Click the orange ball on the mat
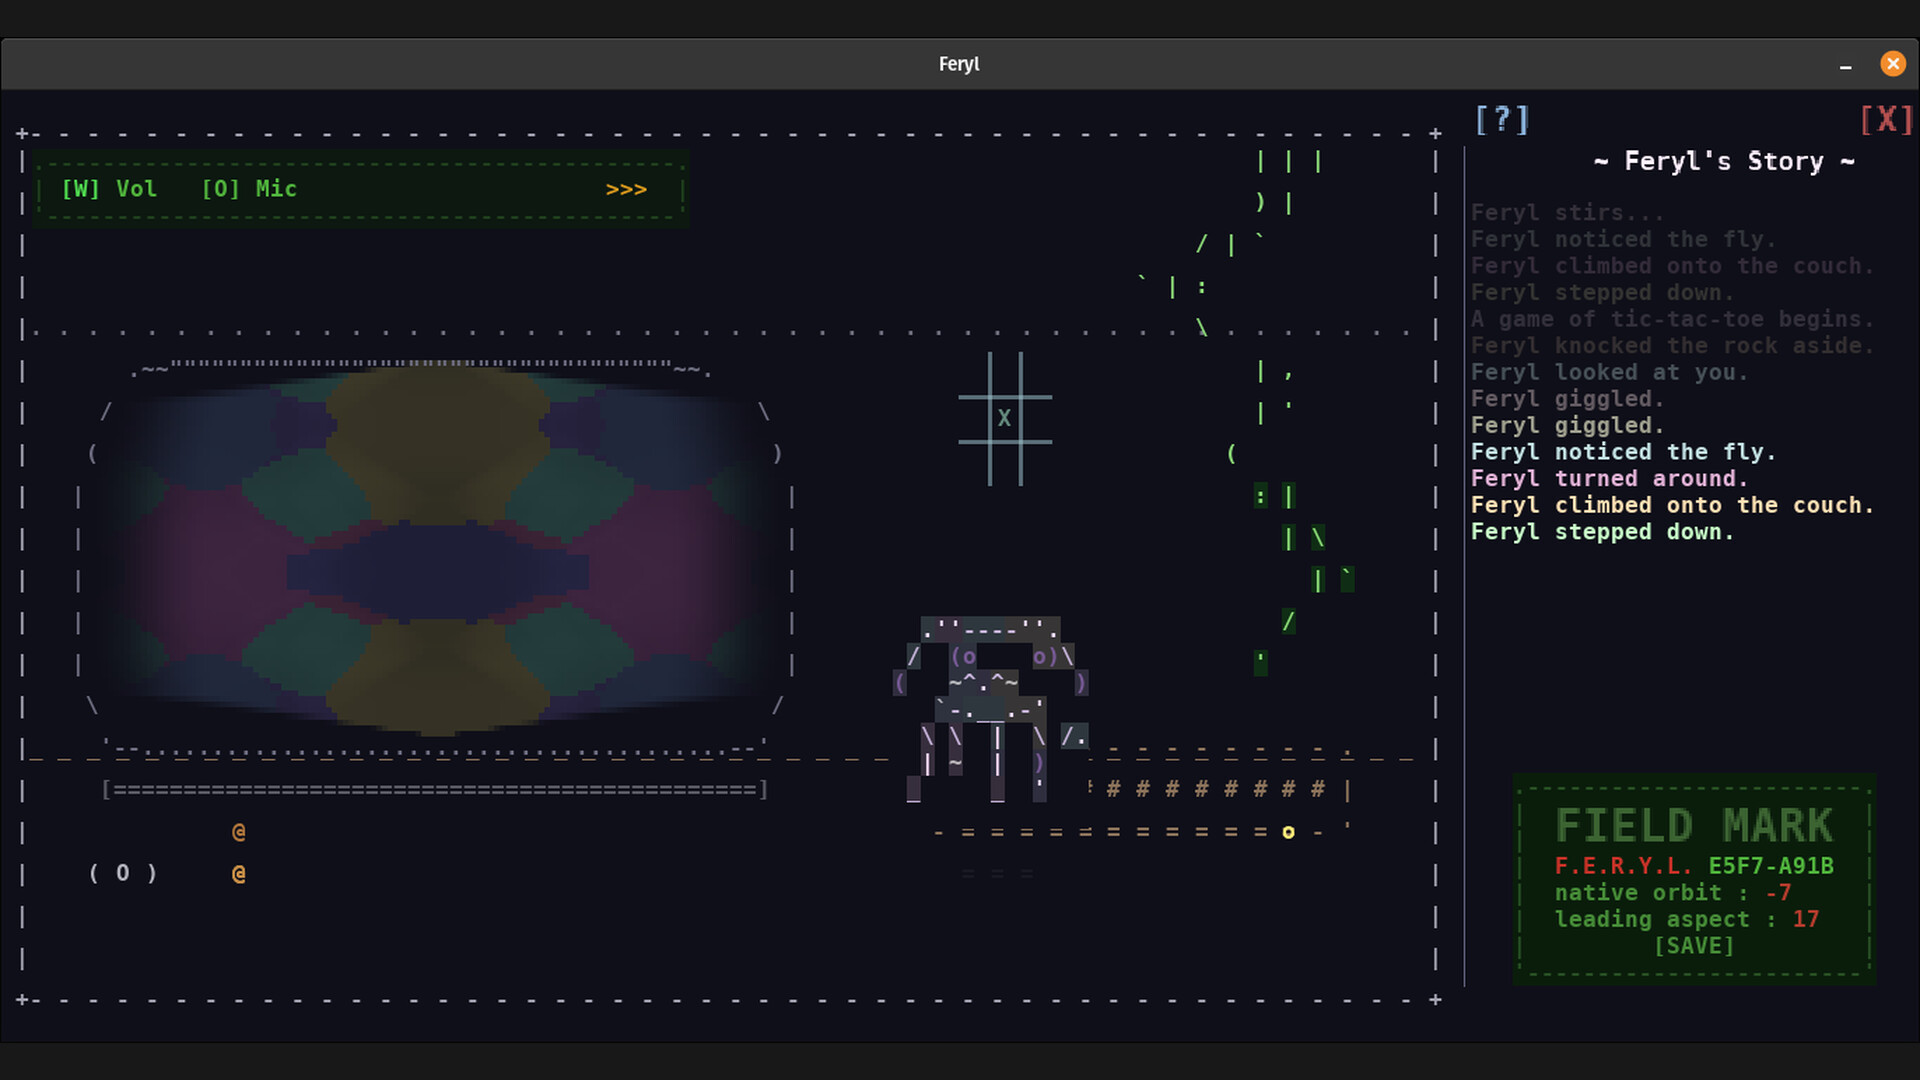 click(1287, 831)
